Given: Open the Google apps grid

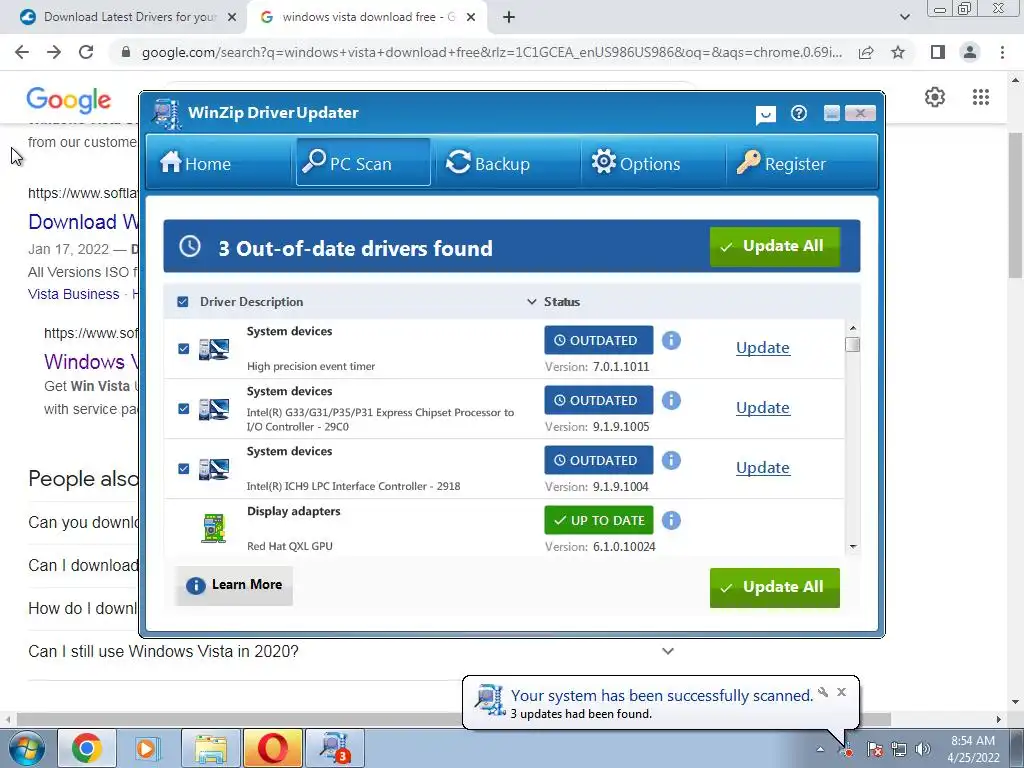Looking at the screenshot, I should pos(981,97).
